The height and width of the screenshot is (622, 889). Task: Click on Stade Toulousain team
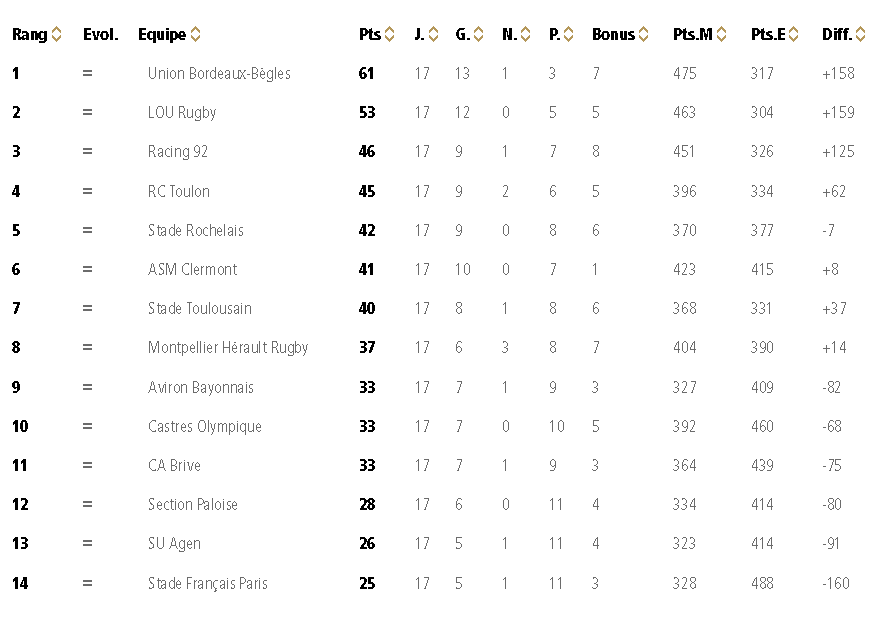coord(200,309)
